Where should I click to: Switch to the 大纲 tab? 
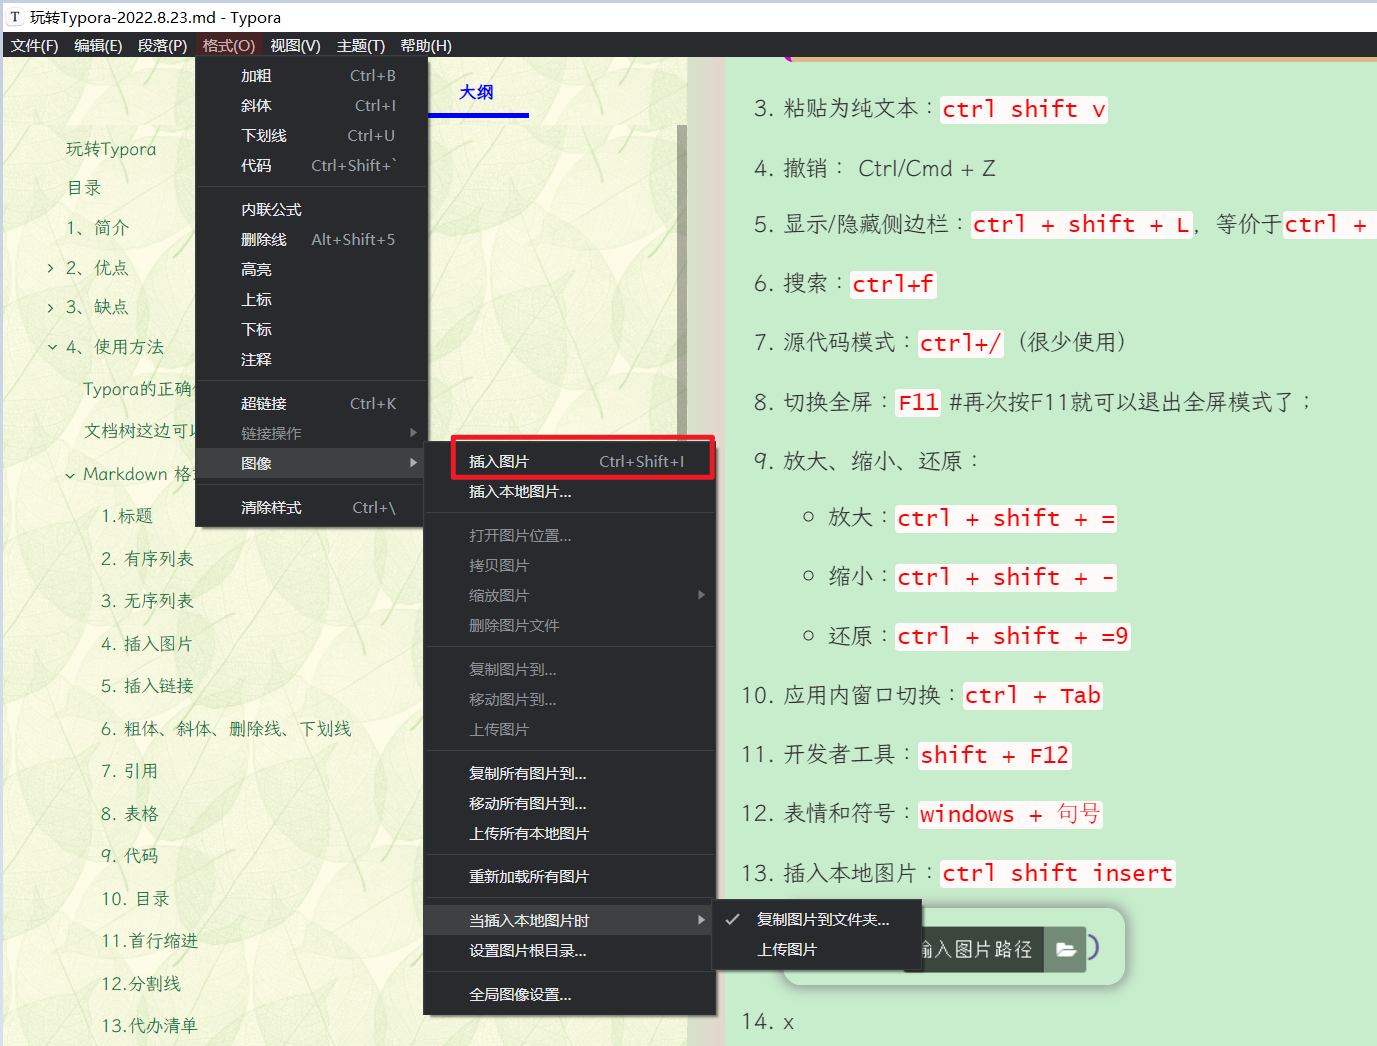click(476, 92)
